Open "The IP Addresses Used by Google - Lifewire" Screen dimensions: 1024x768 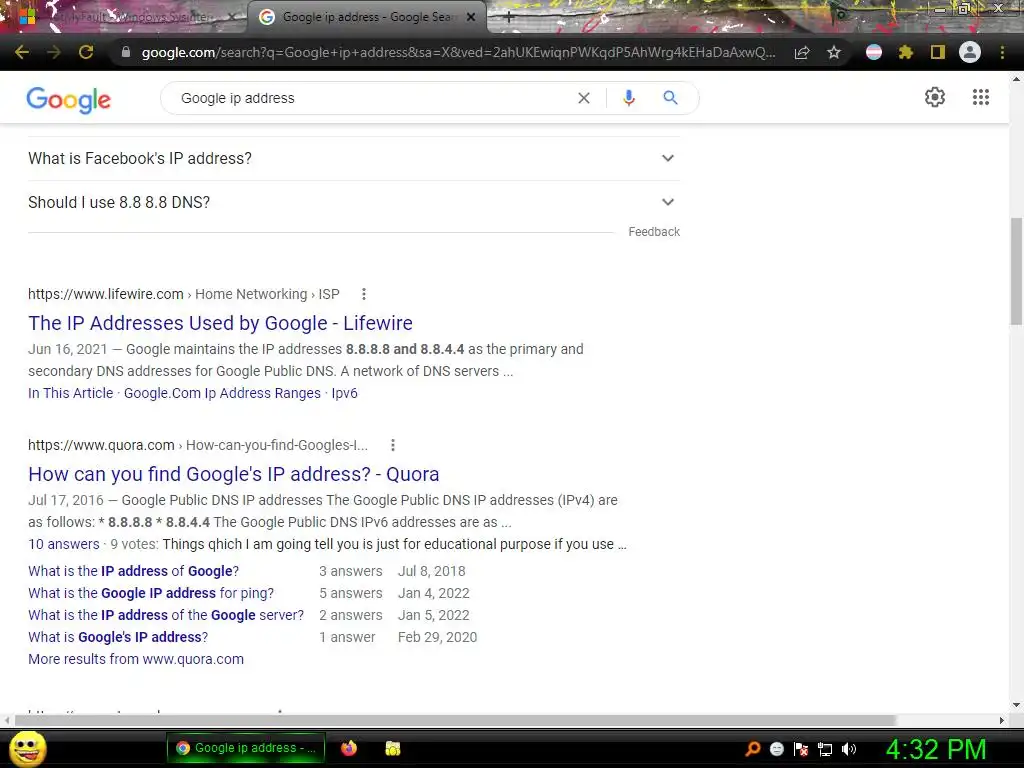[x=220, y=323]
